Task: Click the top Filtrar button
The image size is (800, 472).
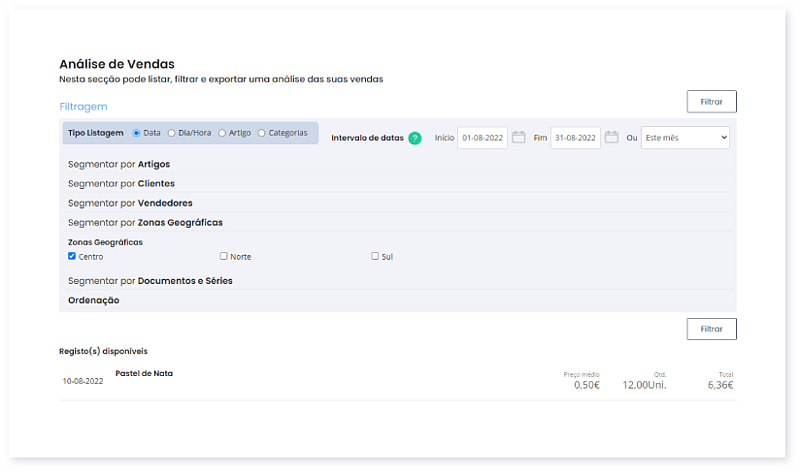Action: (x=711, y=101)
